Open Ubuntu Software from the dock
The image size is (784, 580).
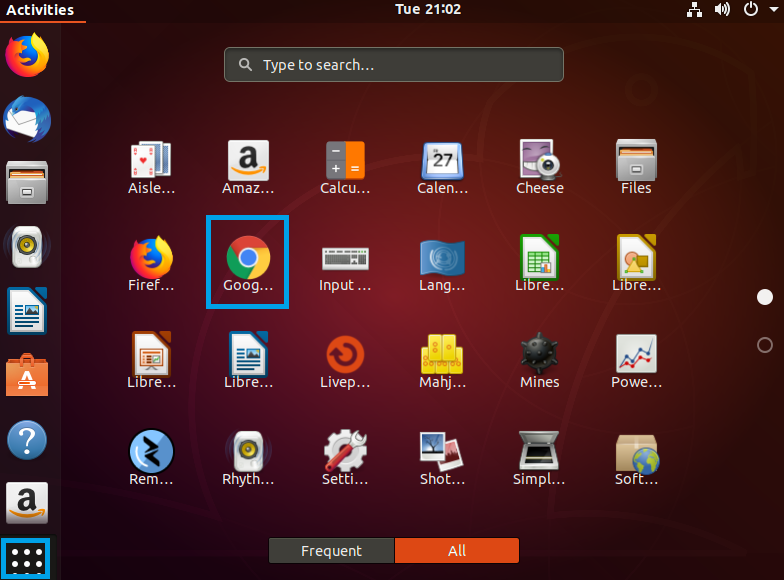click(x=27, y=375)
